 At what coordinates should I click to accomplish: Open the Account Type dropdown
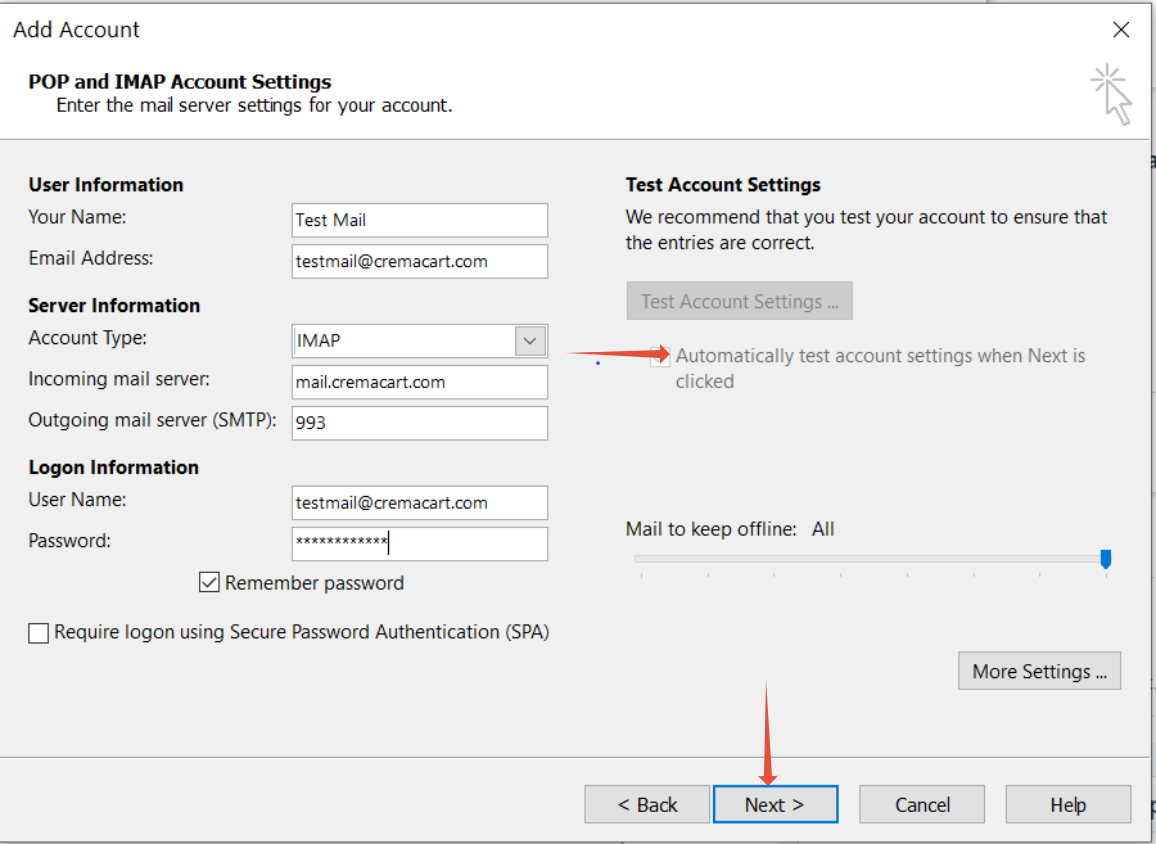coord(529,341)
